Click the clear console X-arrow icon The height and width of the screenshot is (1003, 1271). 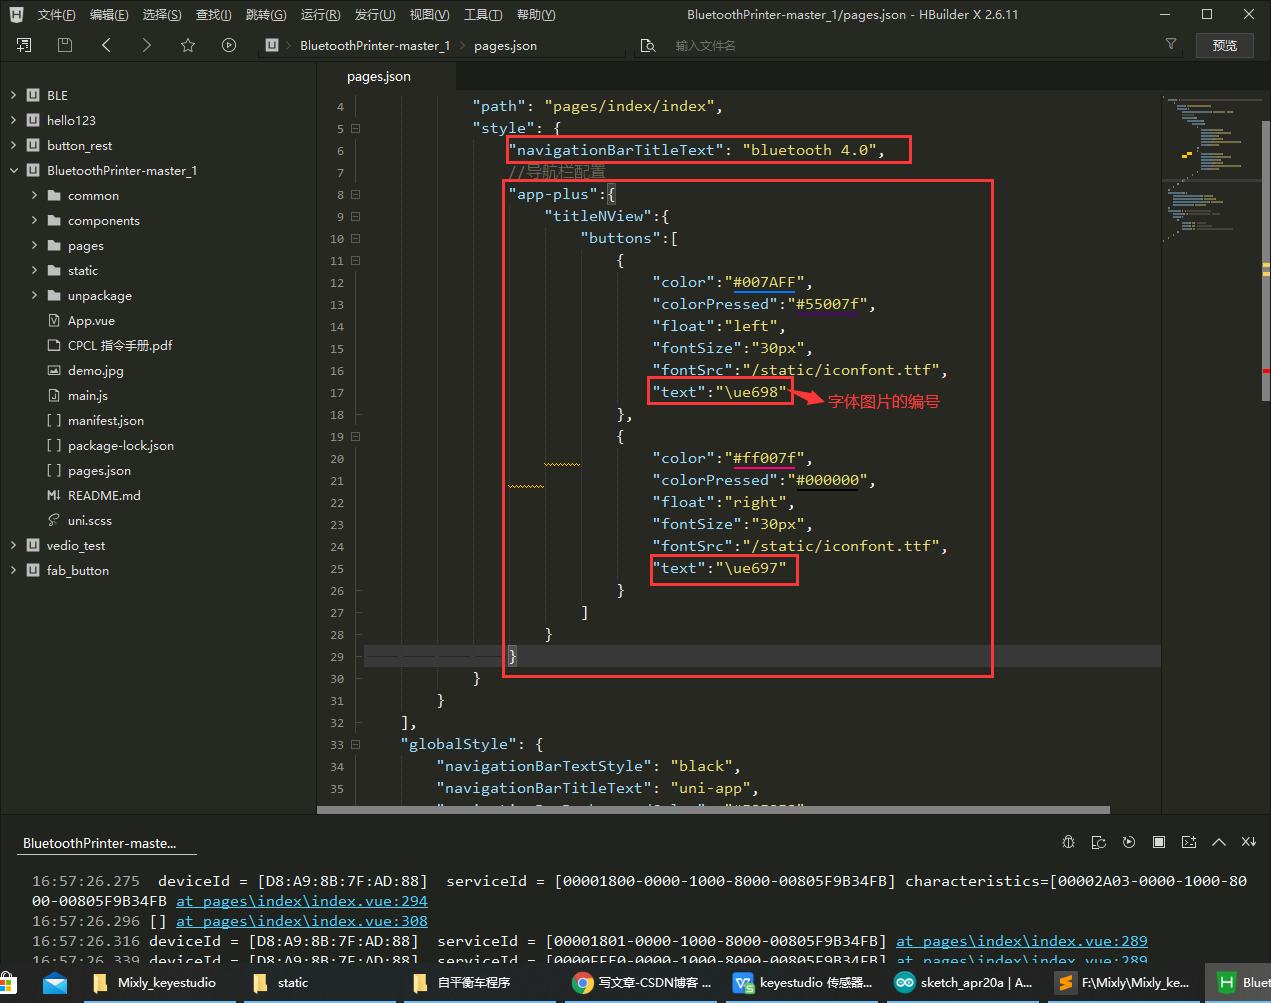pos(1249,842)
